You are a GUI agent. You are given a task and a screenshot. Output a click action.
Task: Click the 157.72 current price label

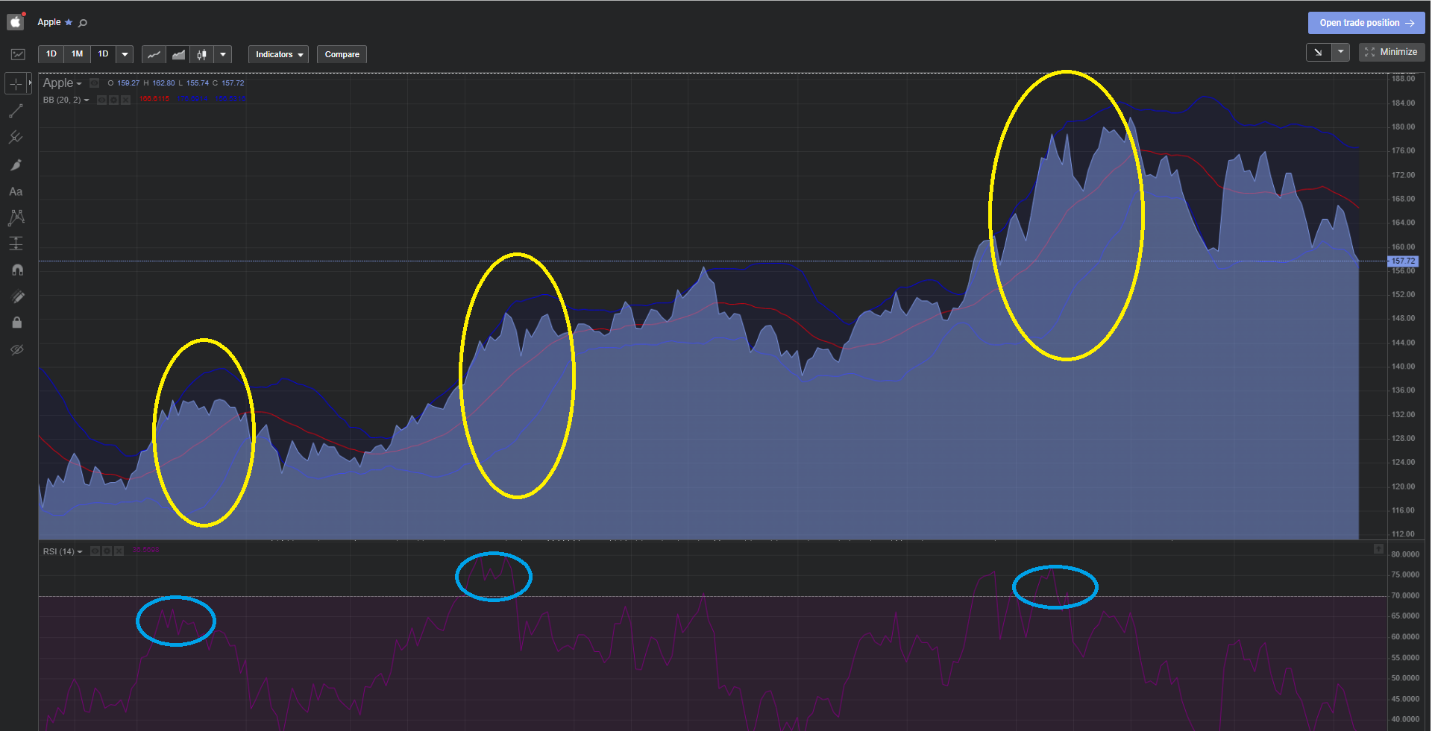click(x=1401, y=261)
